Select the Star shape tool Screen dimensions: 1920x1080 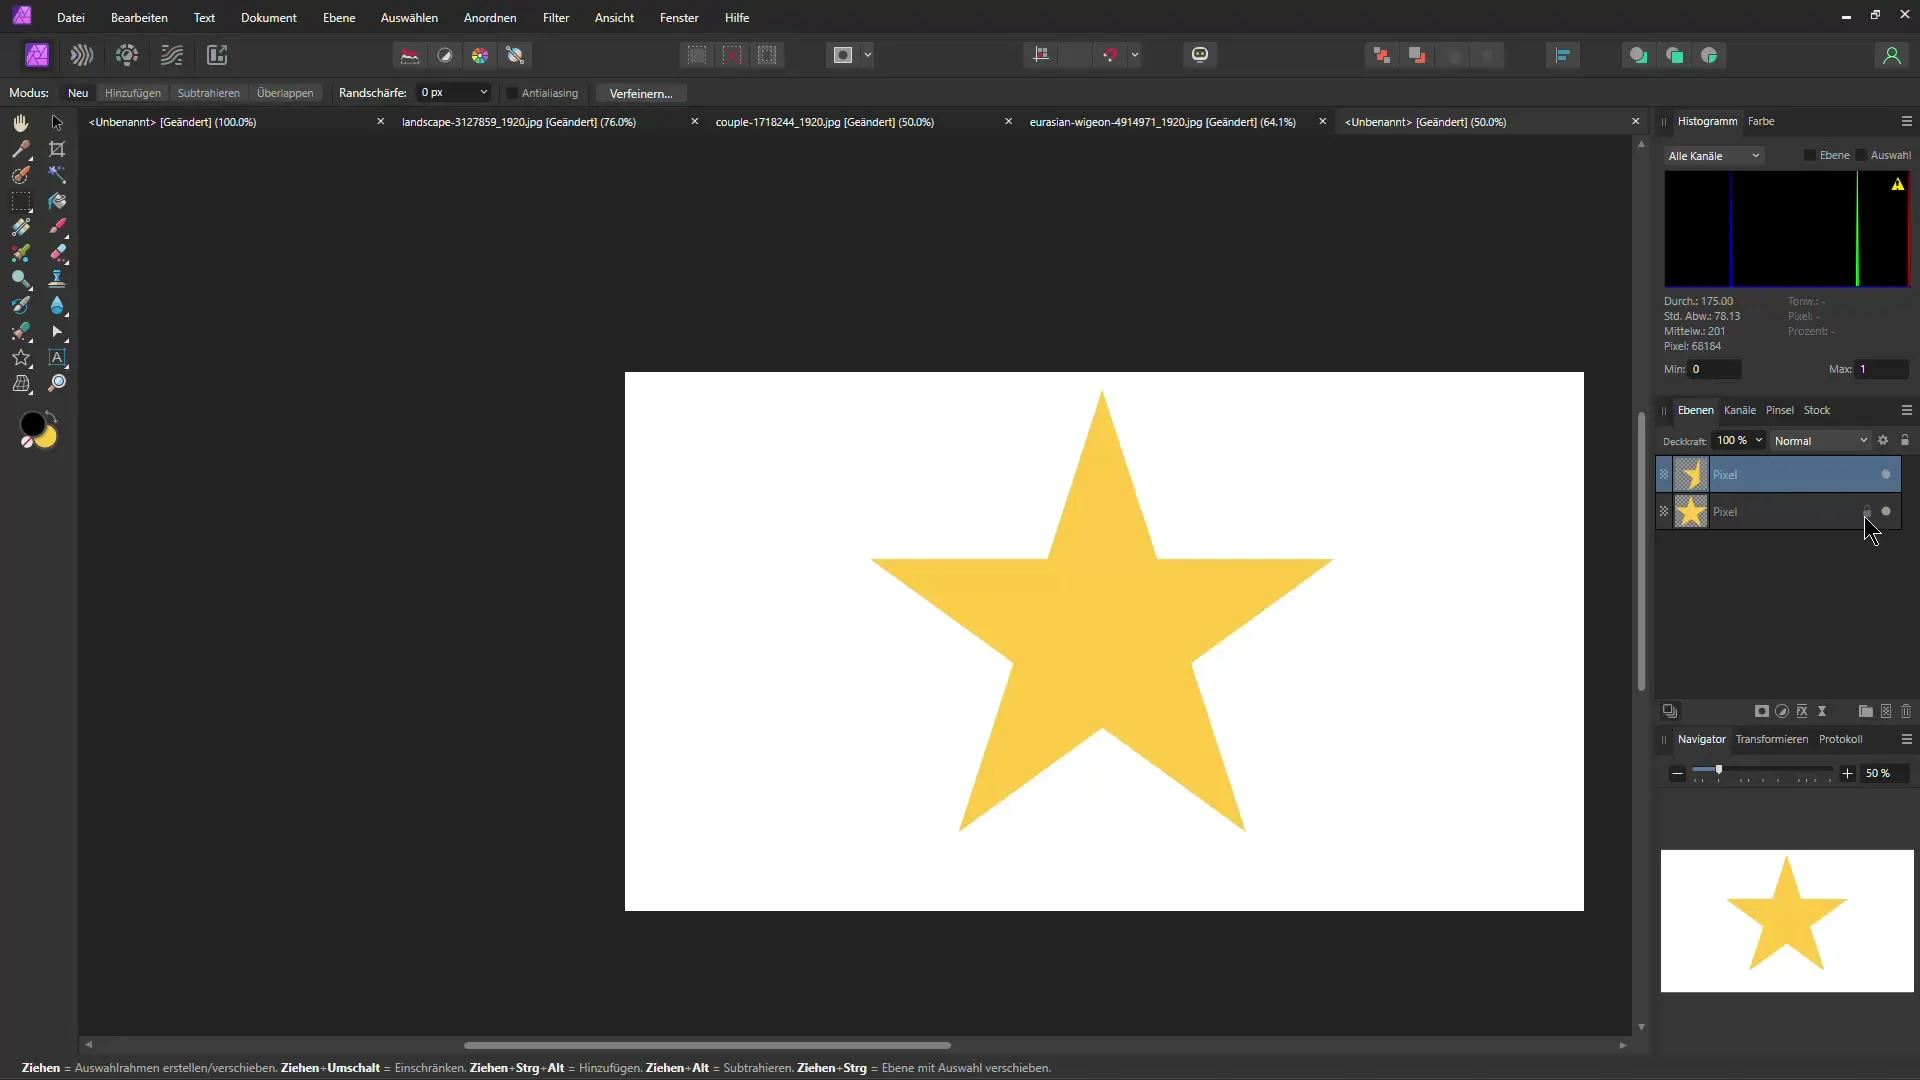click(x=20, y=357)
